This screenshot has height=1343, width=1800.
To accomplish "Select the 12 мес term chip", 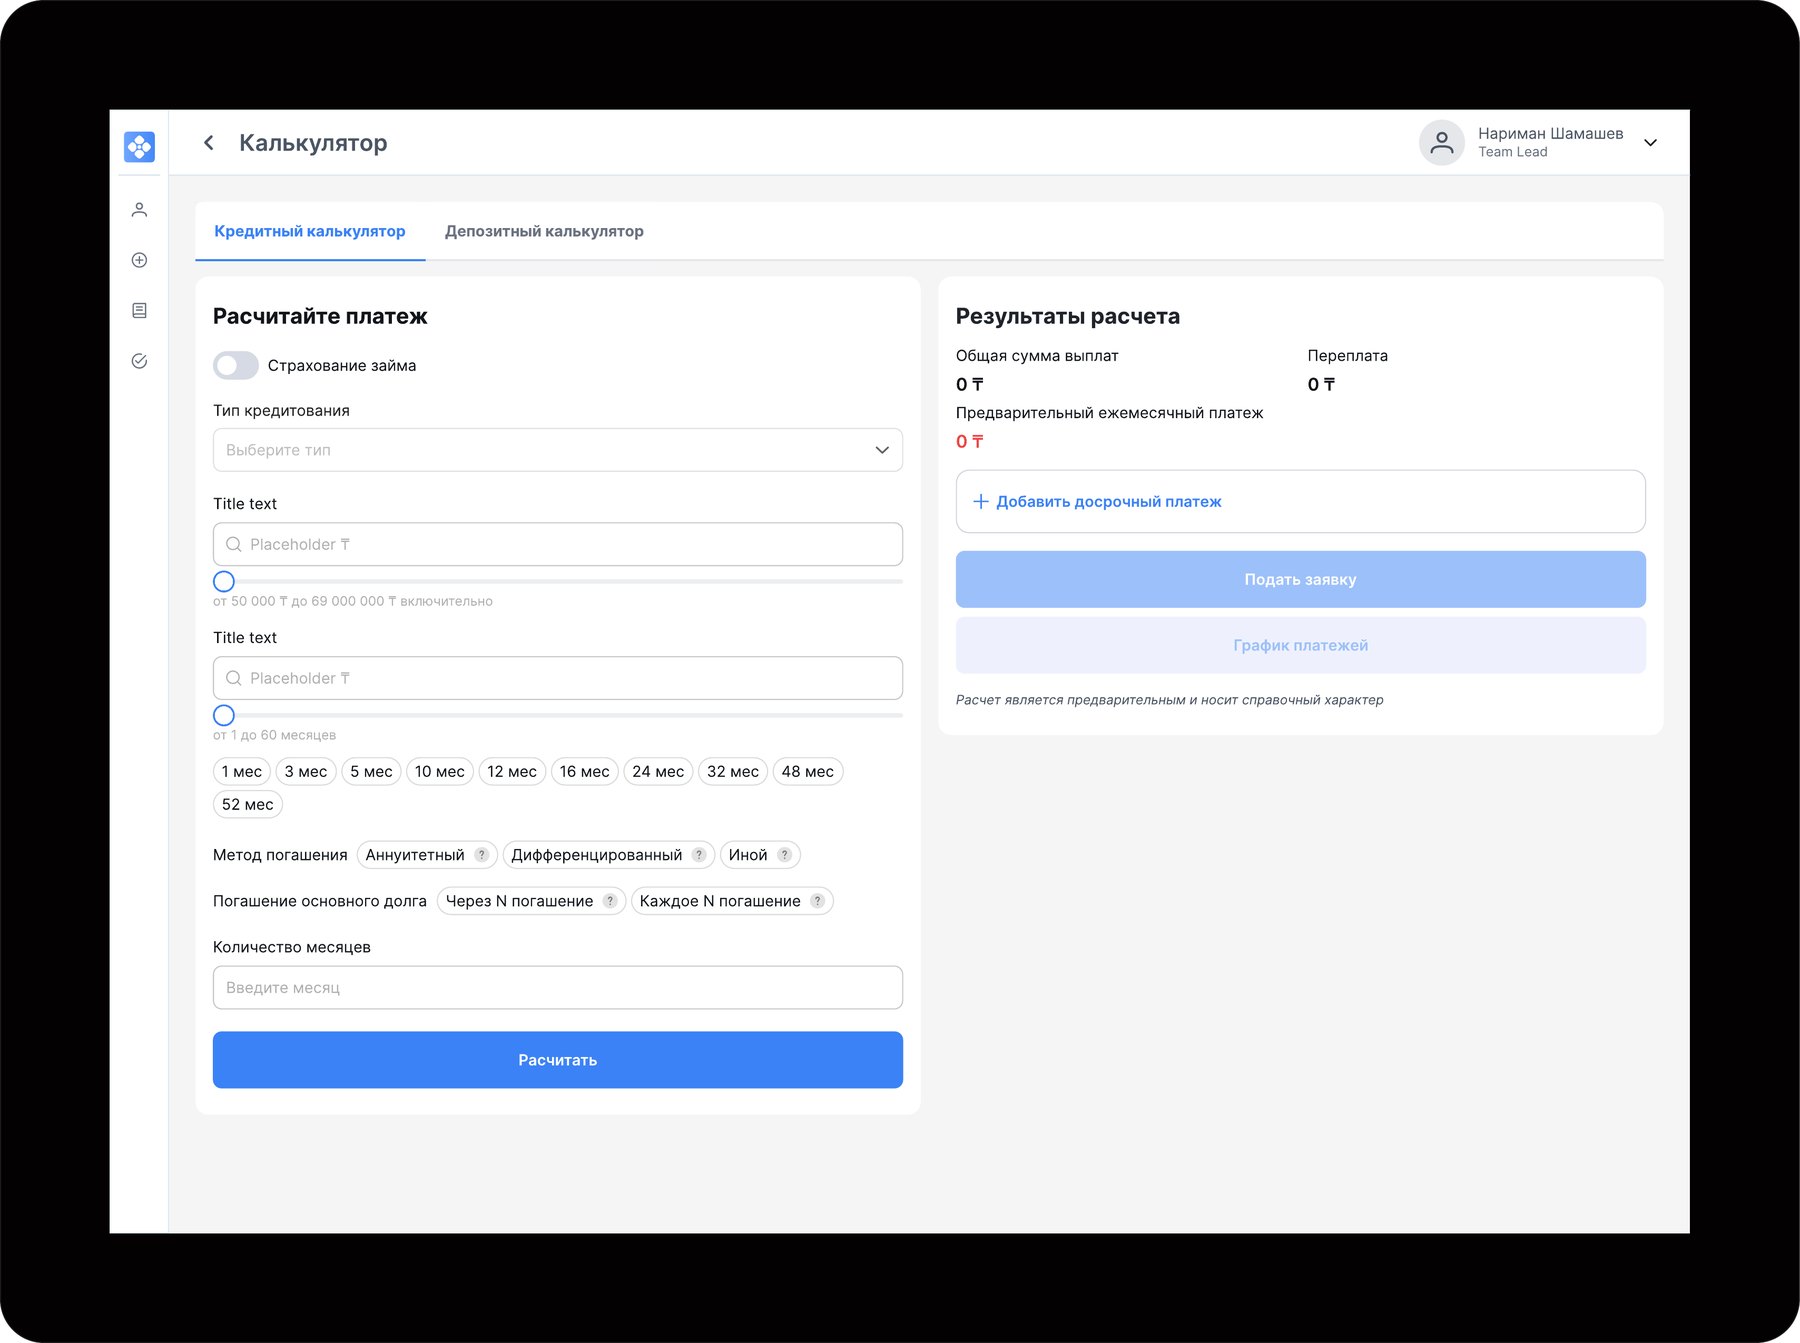I will pyautogui.click(x=512, y=772).
